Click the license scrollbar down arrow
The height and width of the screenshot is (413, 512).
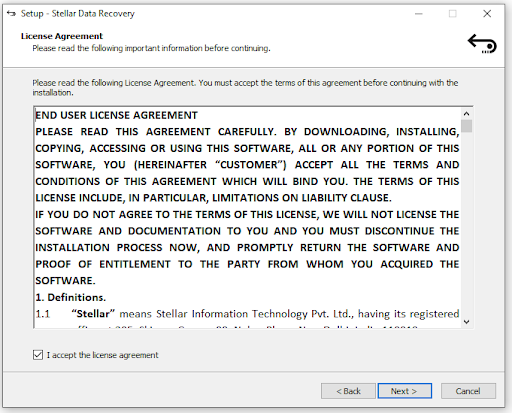click(467, 322)
